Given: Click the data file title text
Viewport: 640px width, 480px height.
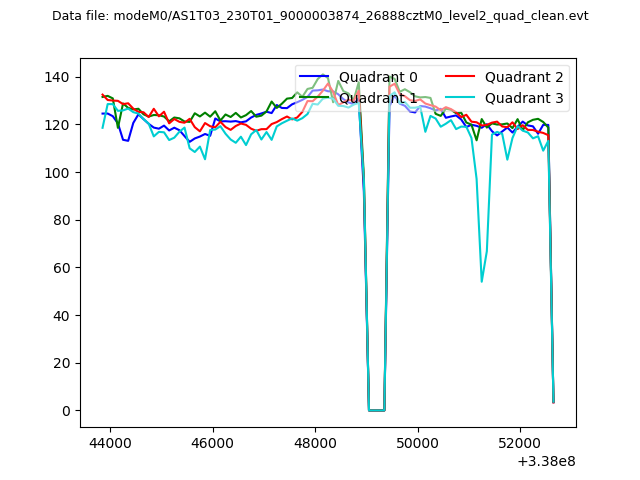Looking at the screenshot, I should pyautogui.click(x=320, y=16).
